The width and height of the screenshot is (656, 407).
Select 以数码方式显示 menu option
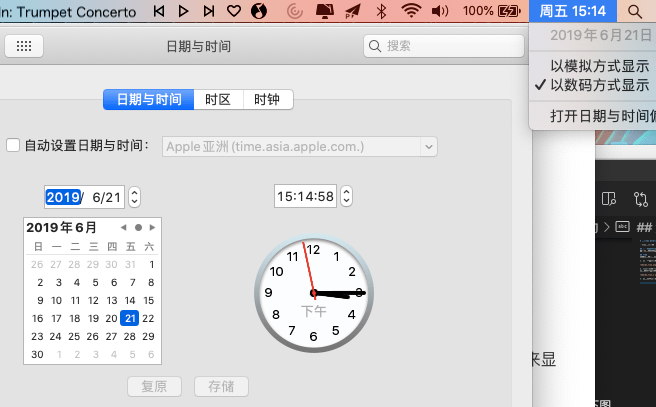599,85
